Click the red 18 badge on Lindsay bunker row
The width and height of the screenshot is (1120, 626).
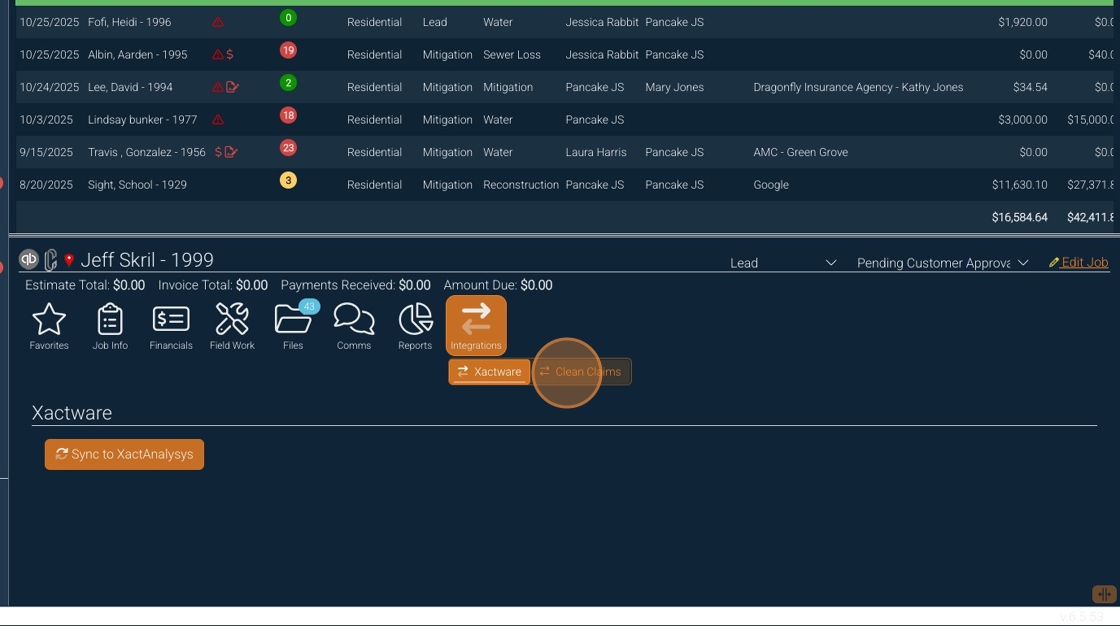288,115
